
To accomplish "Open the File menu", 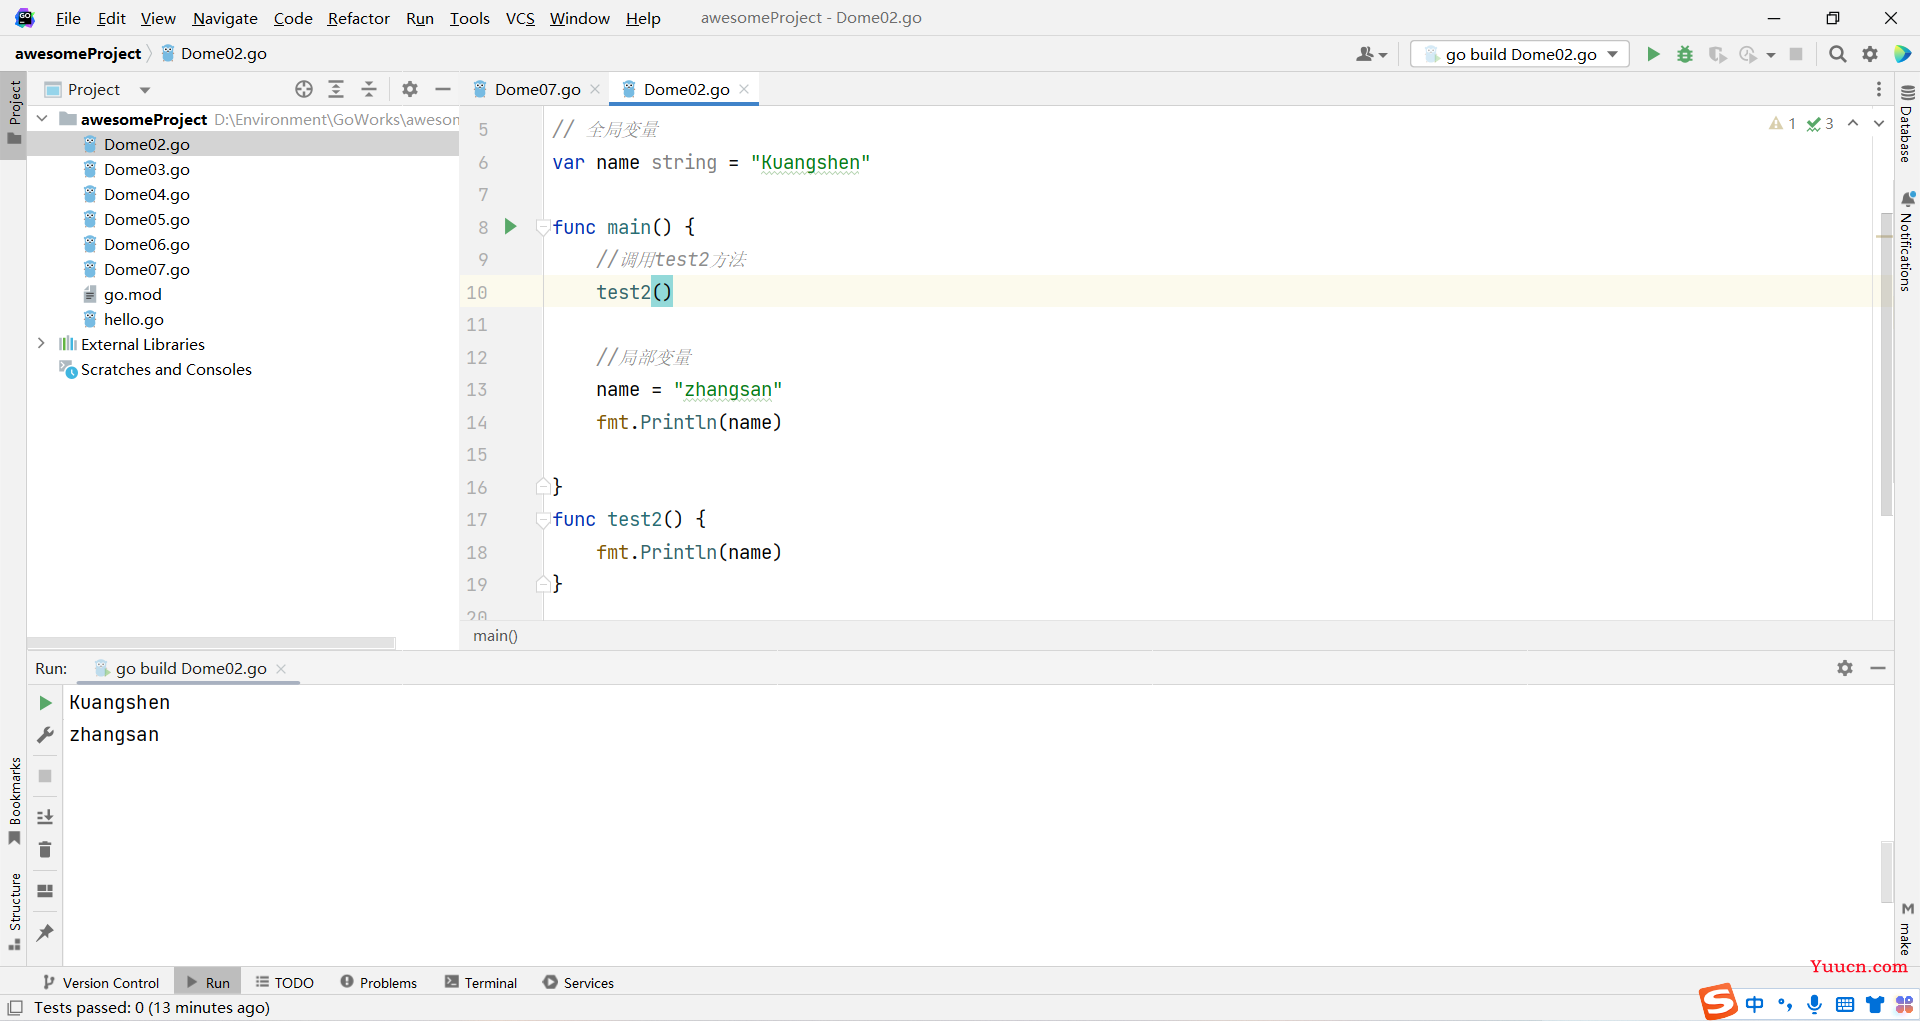I will click(68, 18).
